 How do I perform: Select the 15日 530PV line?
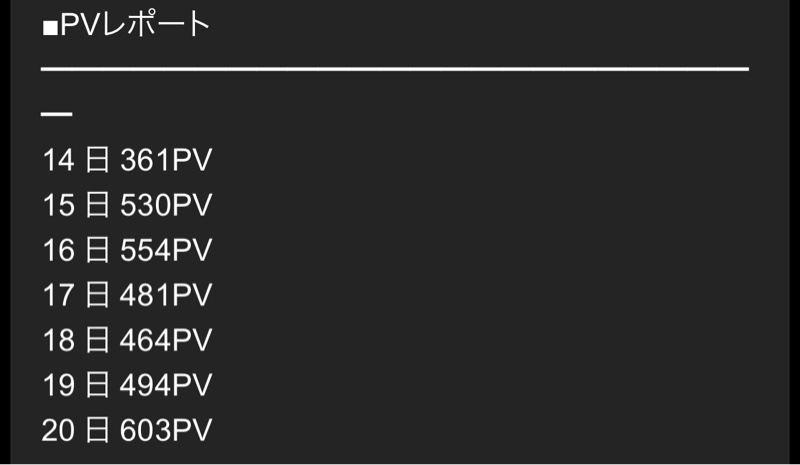127,205
